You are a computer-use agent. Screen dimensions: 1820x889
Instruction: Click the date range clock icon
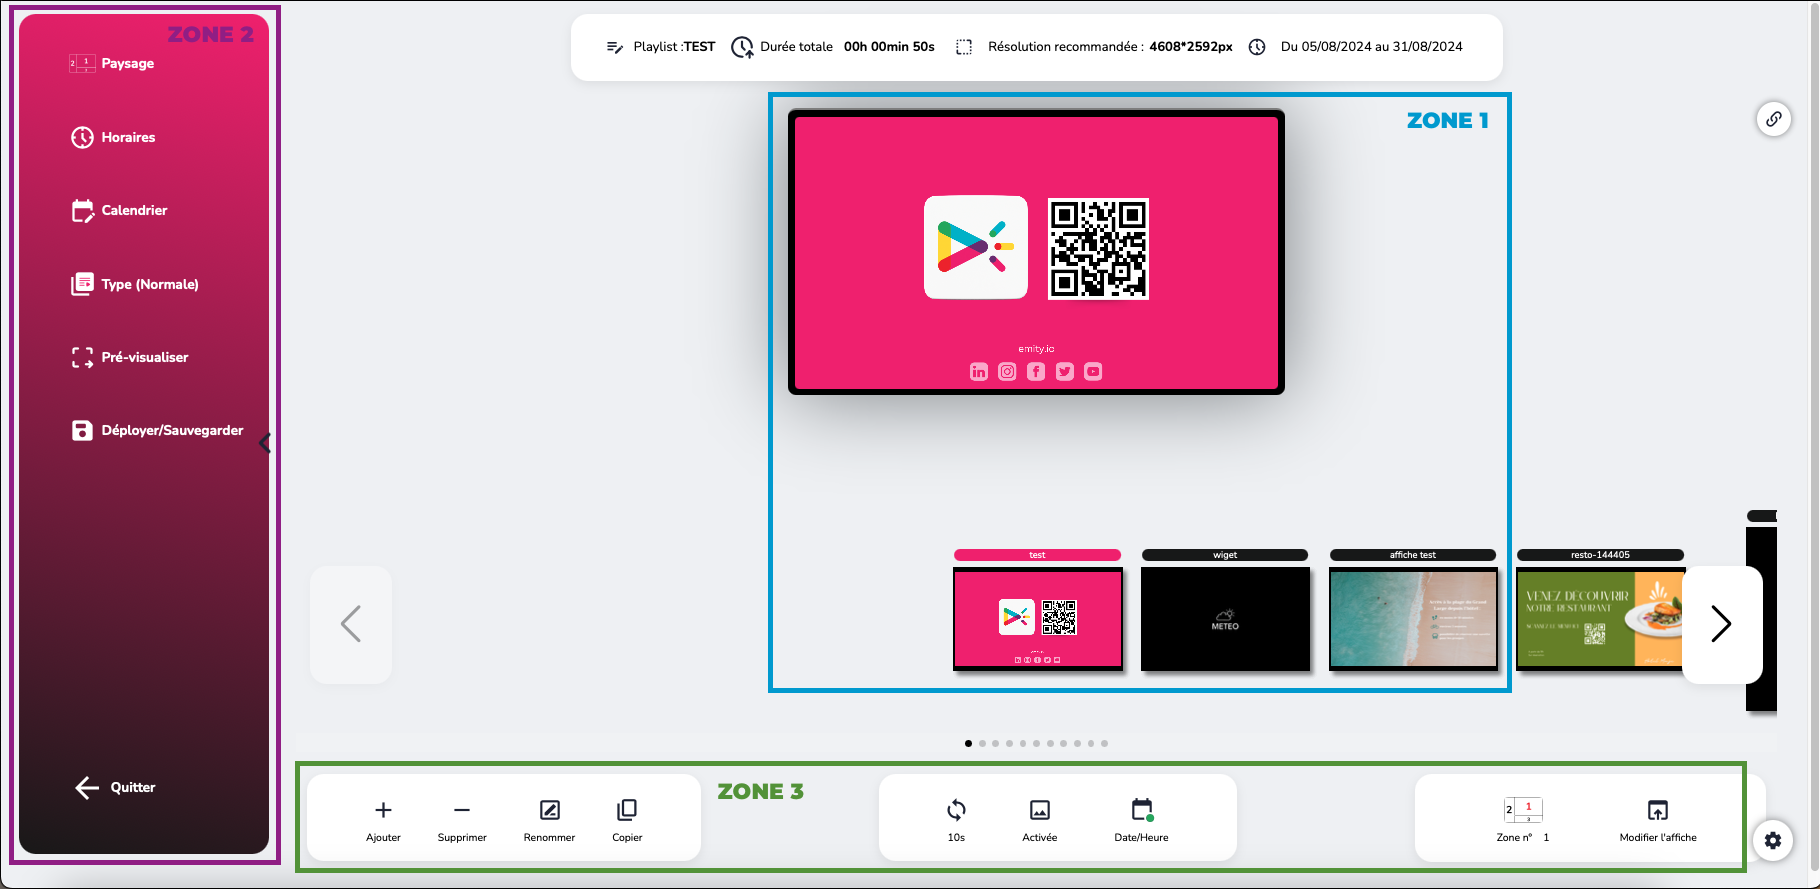tap(1257, 47)
